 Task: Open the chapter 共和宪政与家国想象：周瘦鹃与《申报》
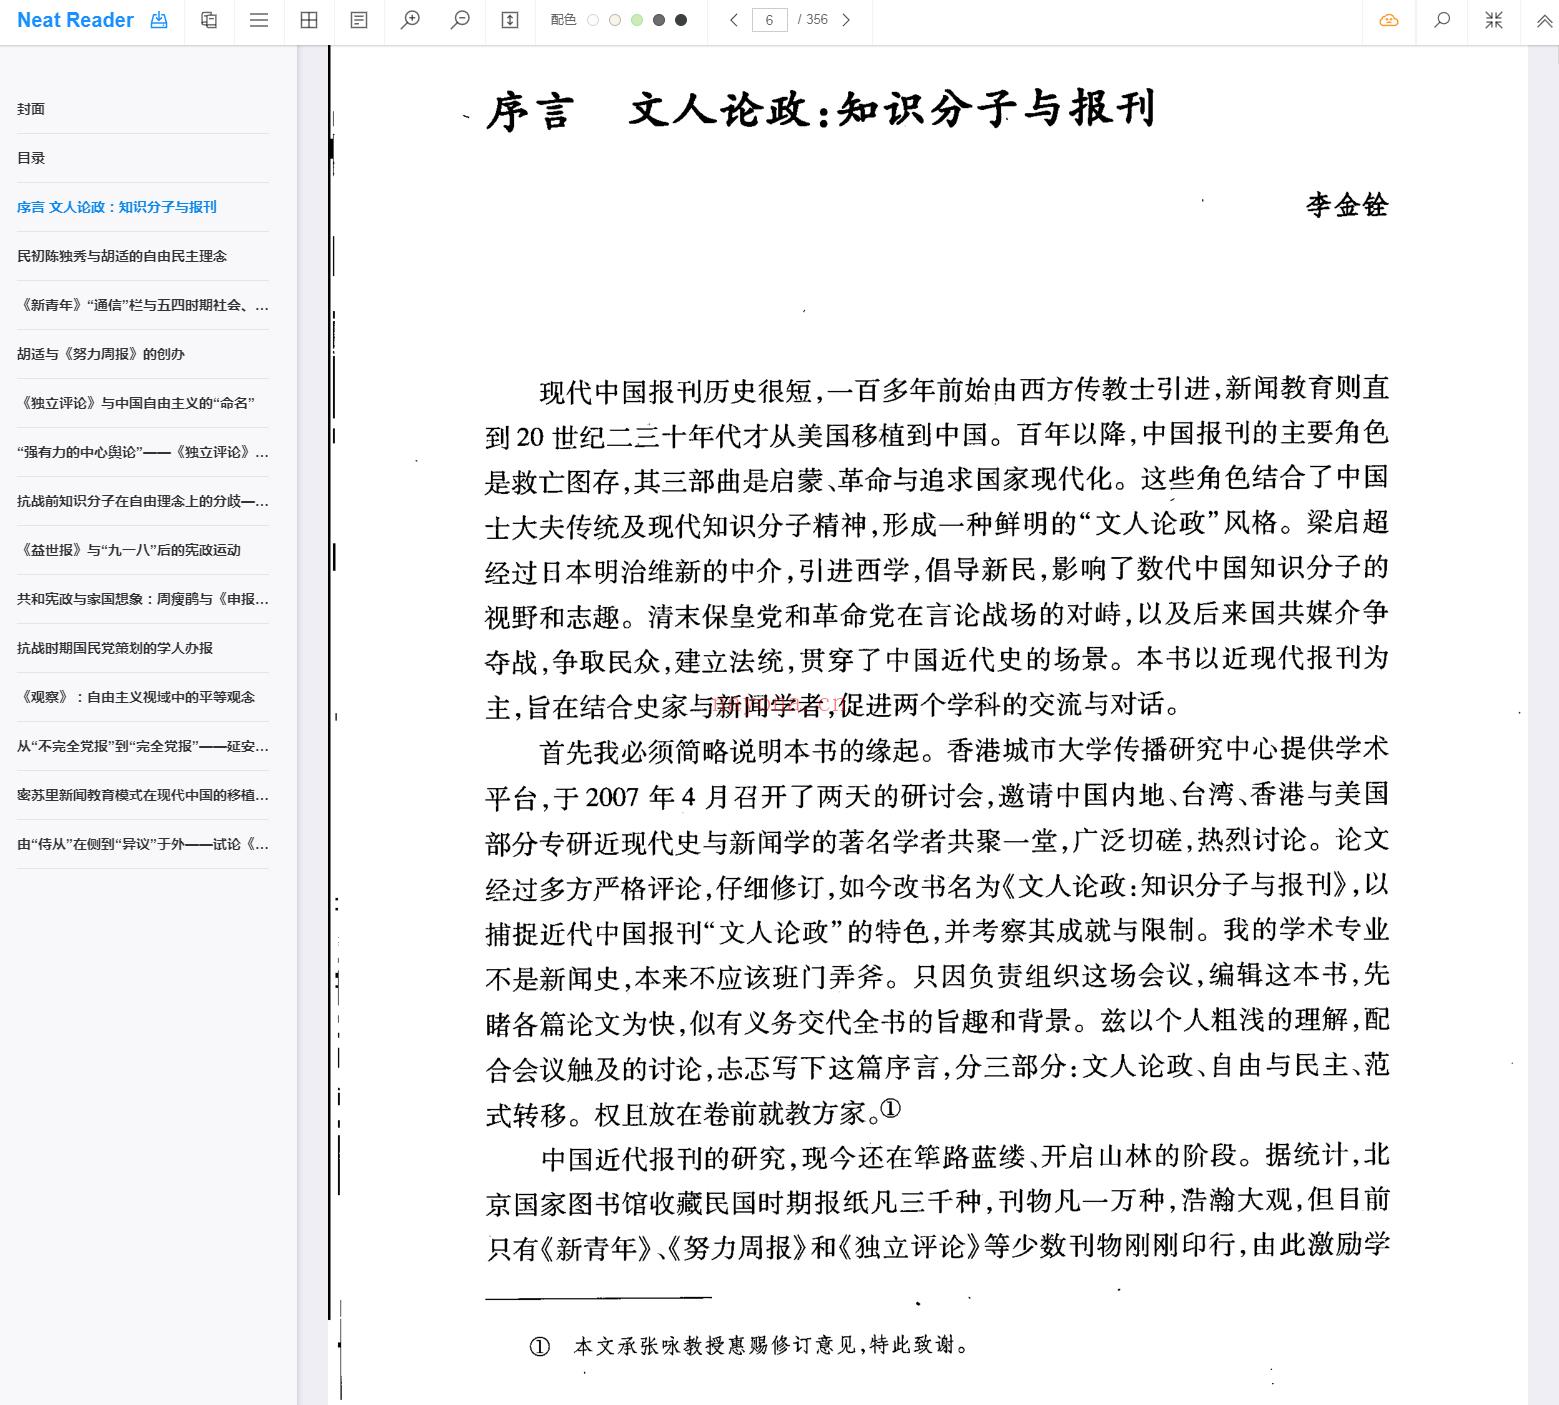pos(142,599)
